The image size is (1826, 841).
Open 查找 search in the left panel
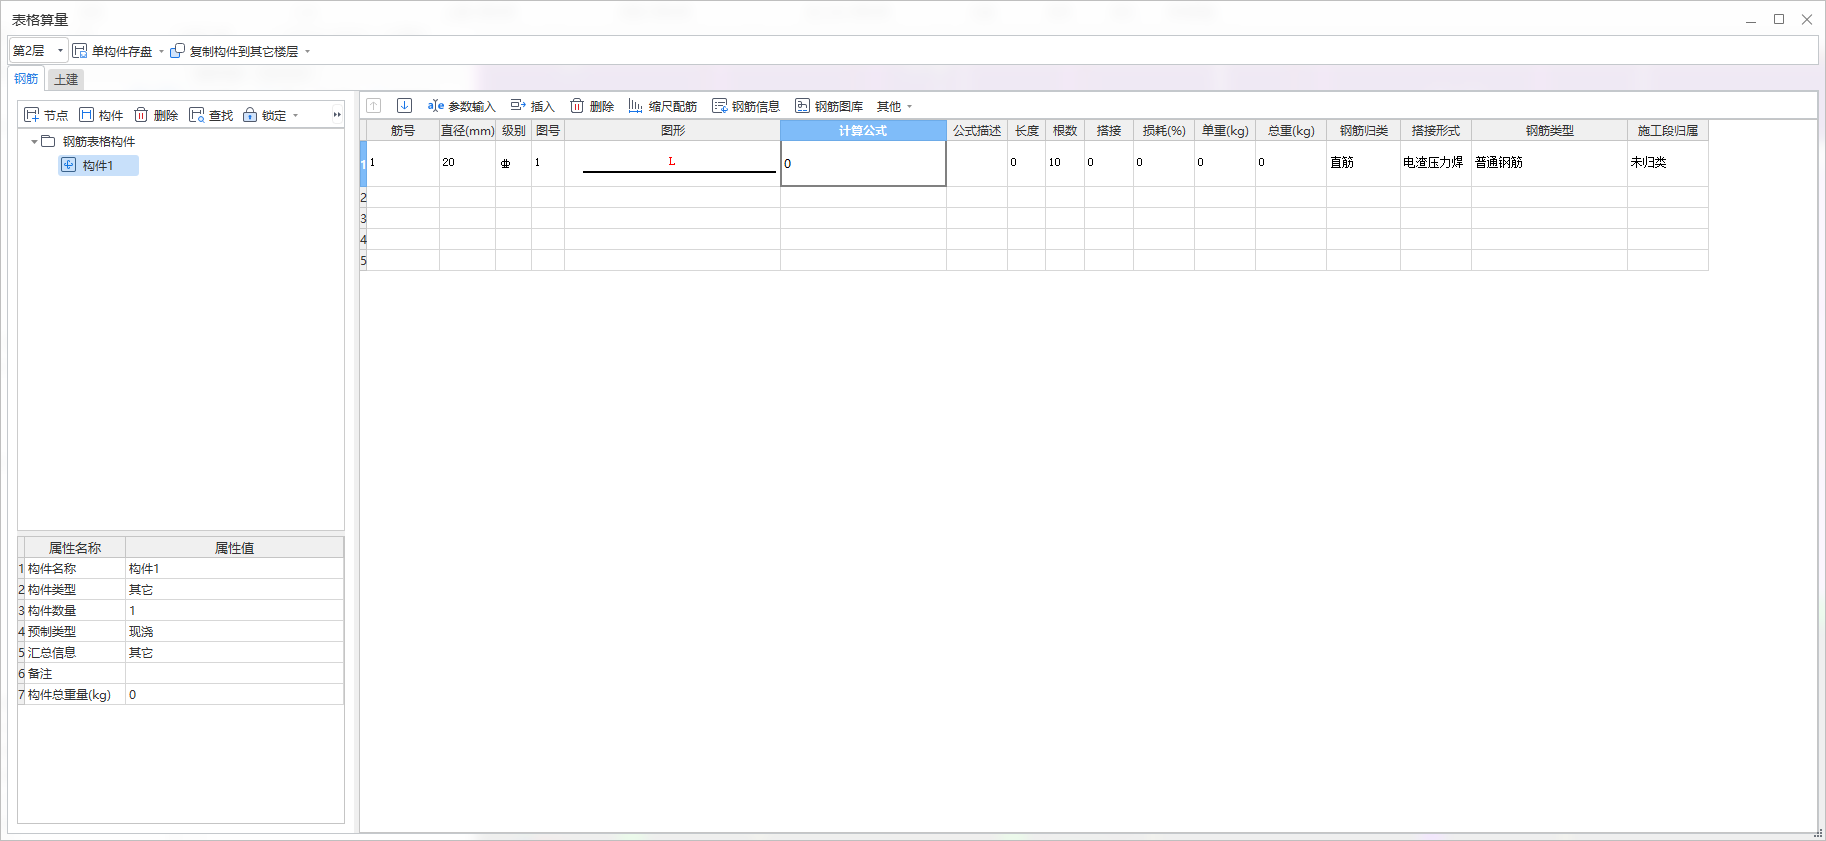(211, 115)
